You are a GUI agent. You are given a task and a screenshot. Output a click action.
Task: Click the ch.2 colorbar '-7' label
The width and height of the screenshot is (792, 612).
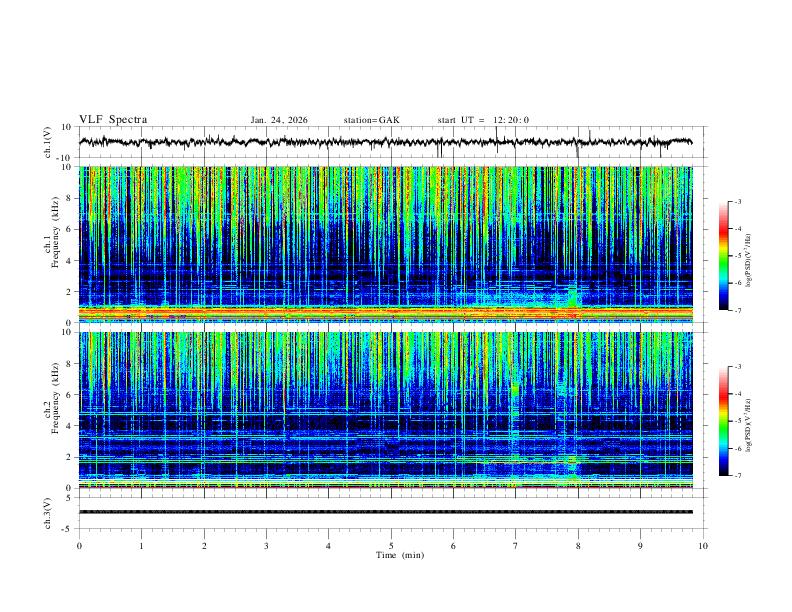pos(737,476)
